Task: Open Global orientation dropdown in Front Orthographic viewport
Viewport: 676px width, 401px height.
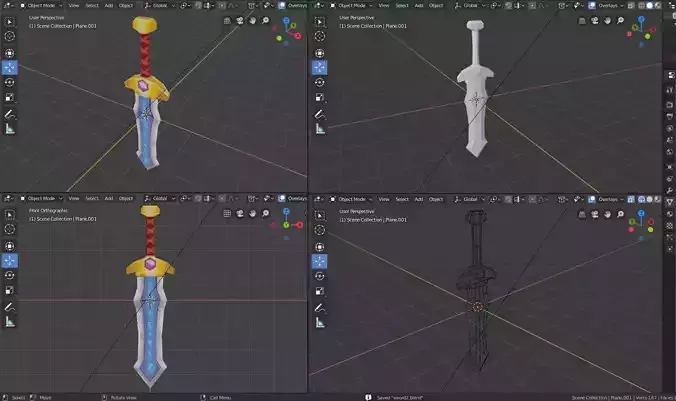Action: coord(160,198)
